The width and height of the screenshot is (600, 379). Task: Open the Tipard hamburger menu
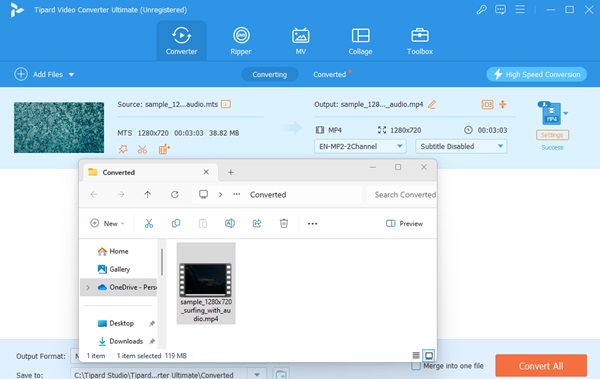[x=520, y=9]
